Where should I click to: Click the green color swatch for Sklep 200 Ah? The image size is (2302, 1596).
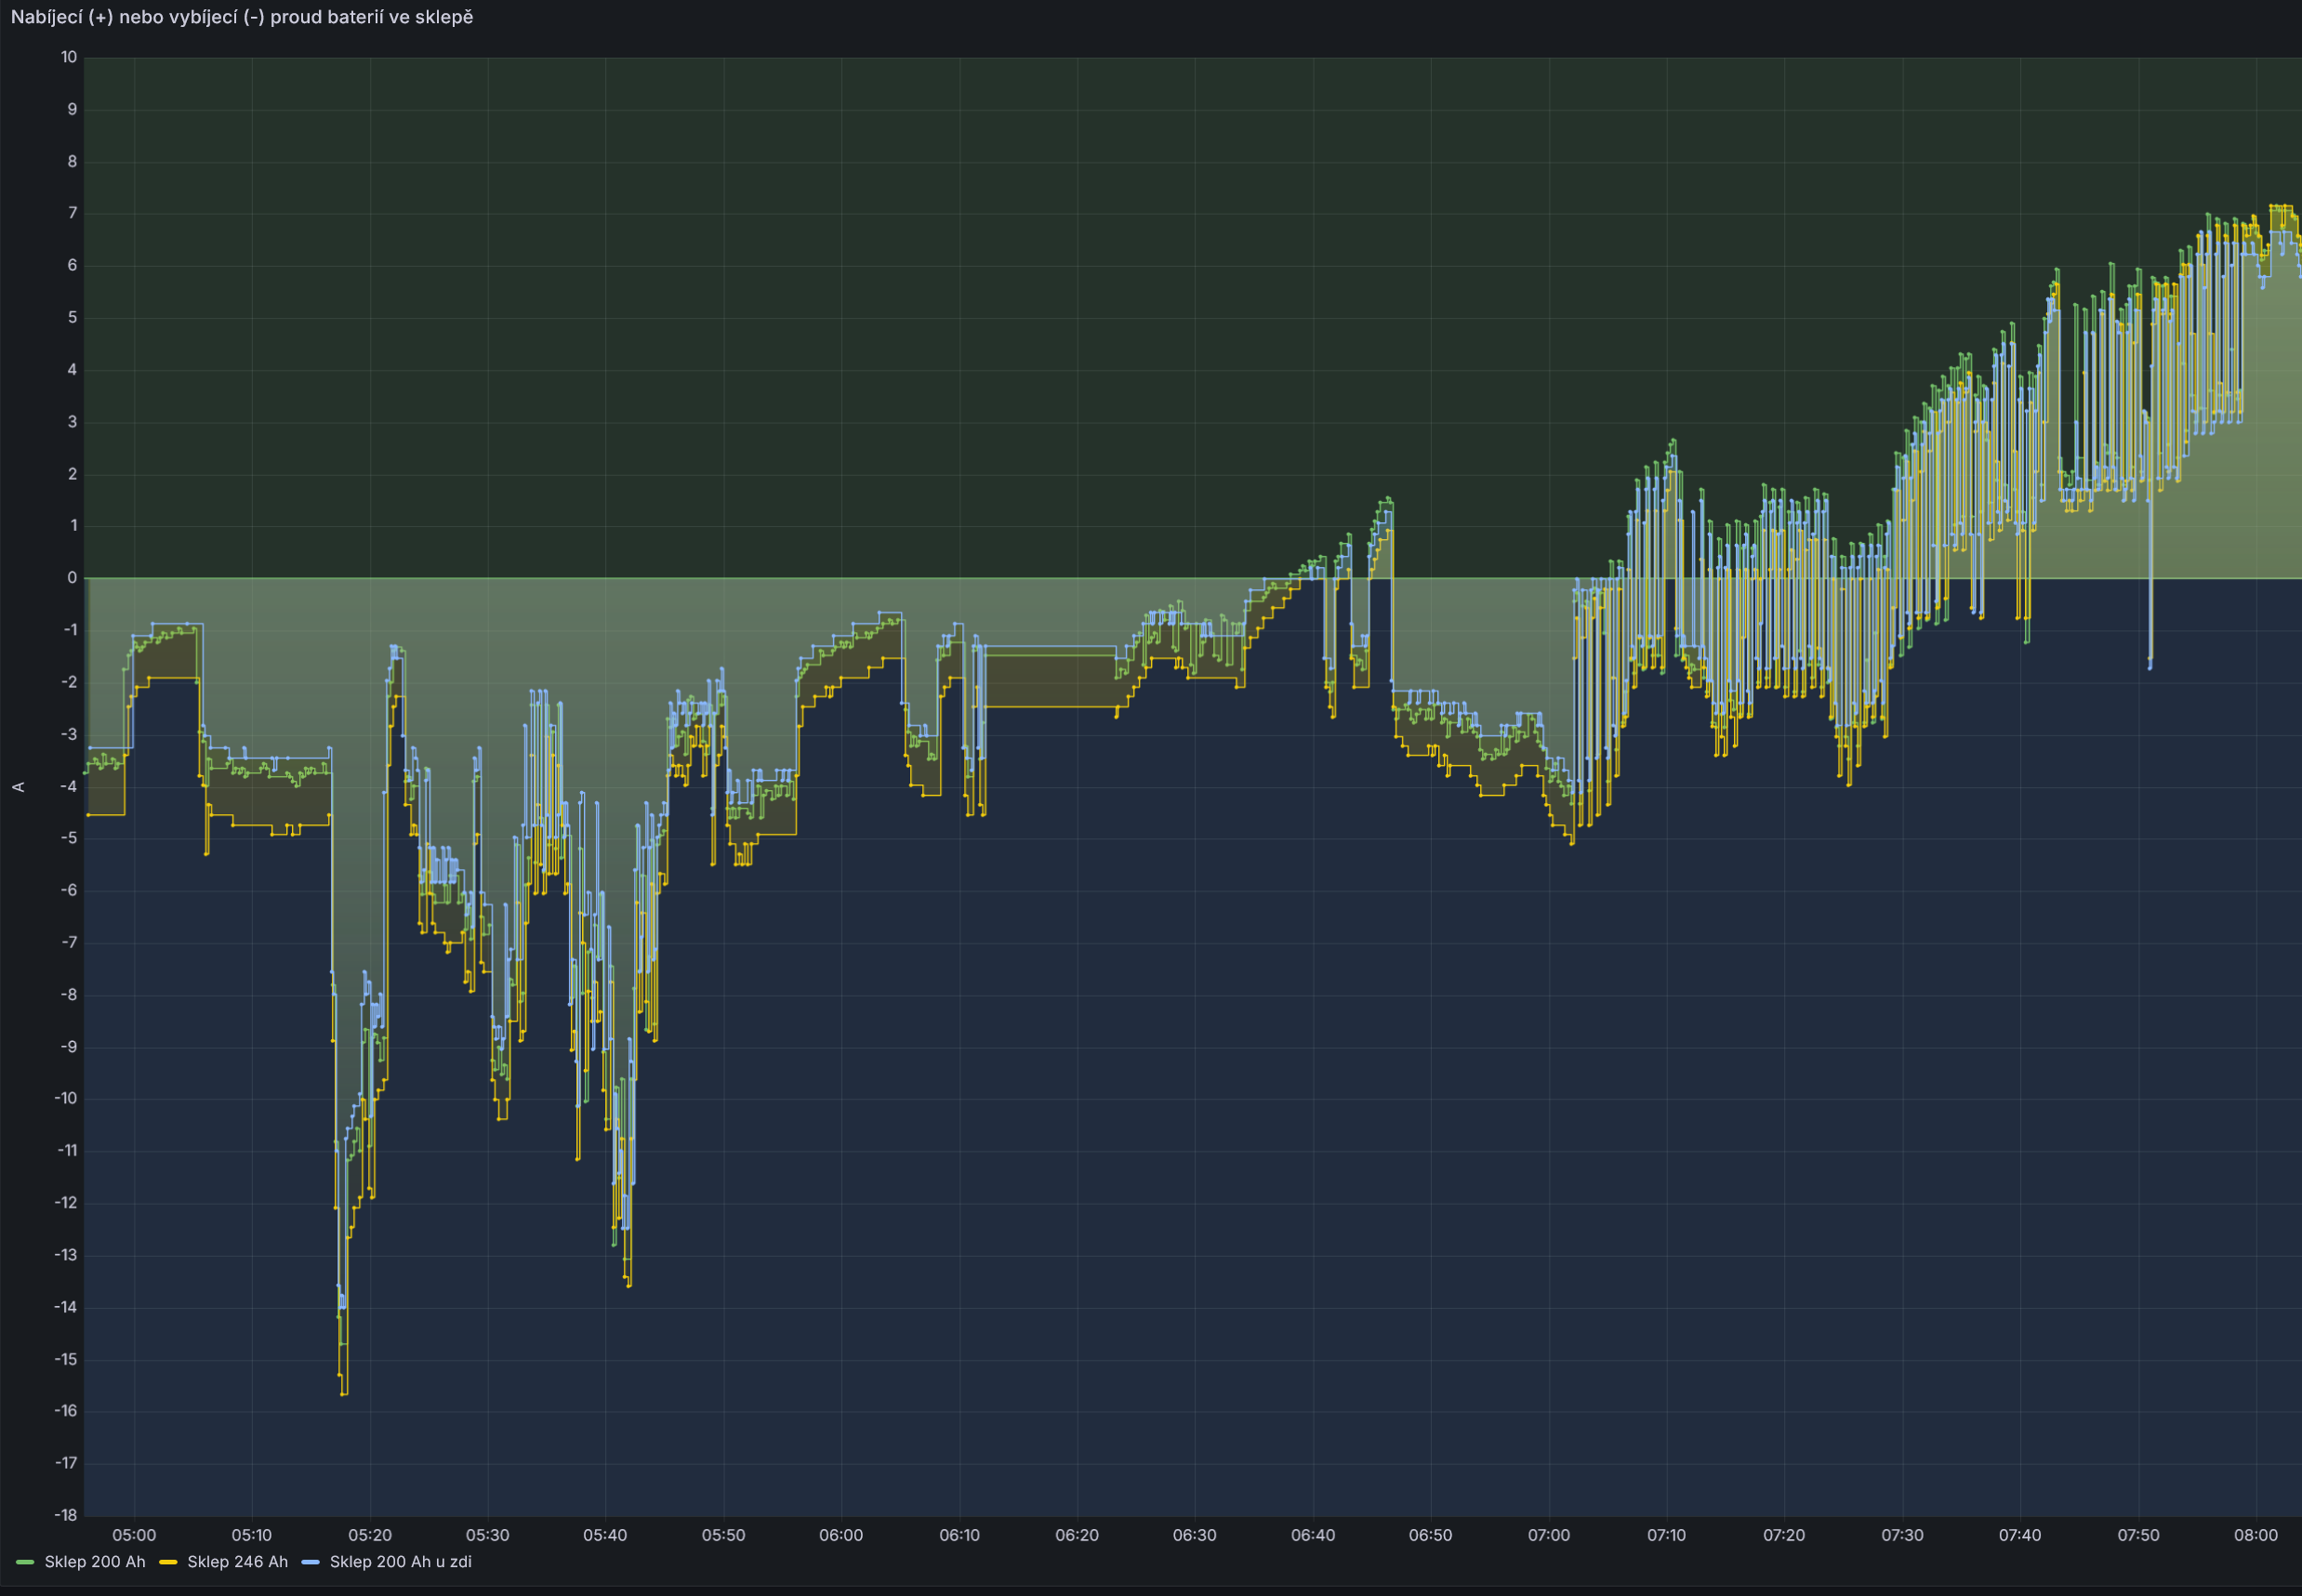pyautogui.click(x=26, y=1562)
